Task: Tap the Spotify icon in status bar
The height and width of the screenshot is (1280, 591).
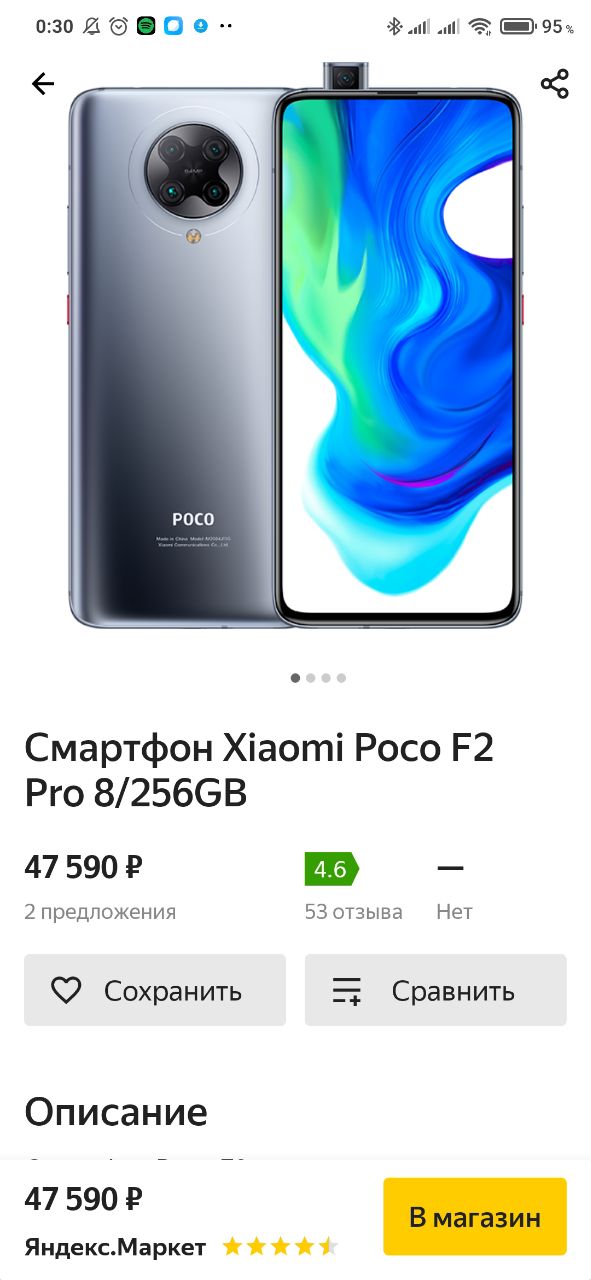Action: [x=146, y=27]
